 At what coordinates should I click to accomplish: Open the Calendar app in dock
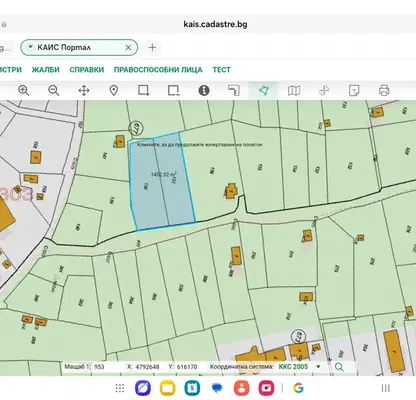[192, 388]
